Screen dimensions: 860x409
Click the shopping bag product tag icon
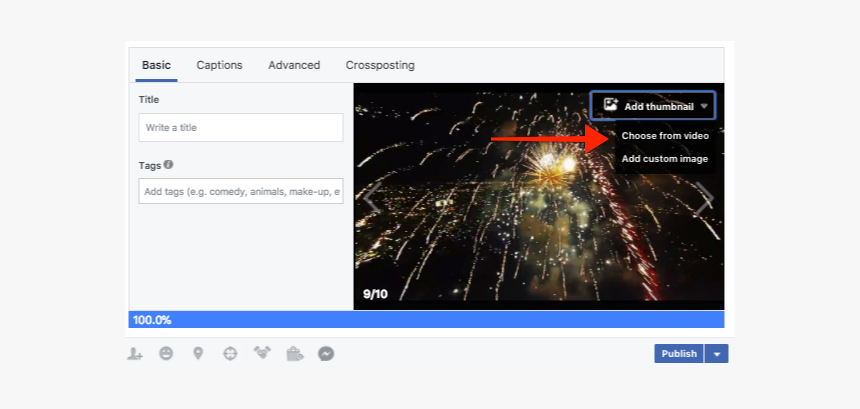(x=295, y=354)
